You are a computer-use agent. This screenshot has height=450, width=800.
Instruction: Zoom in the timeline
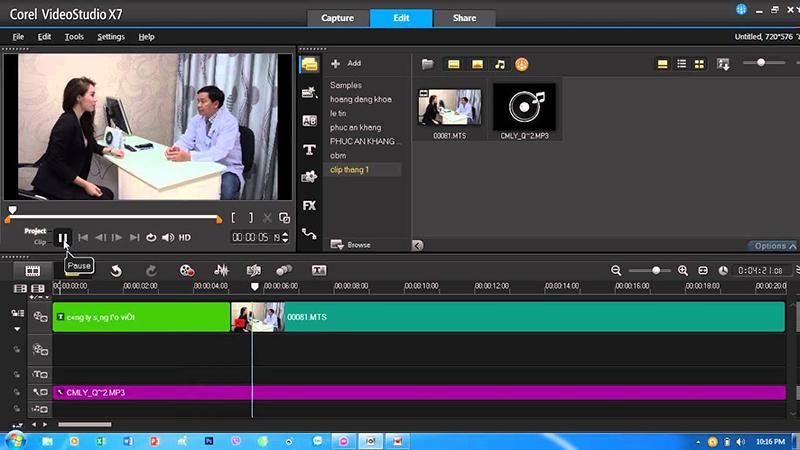point(683,270)
